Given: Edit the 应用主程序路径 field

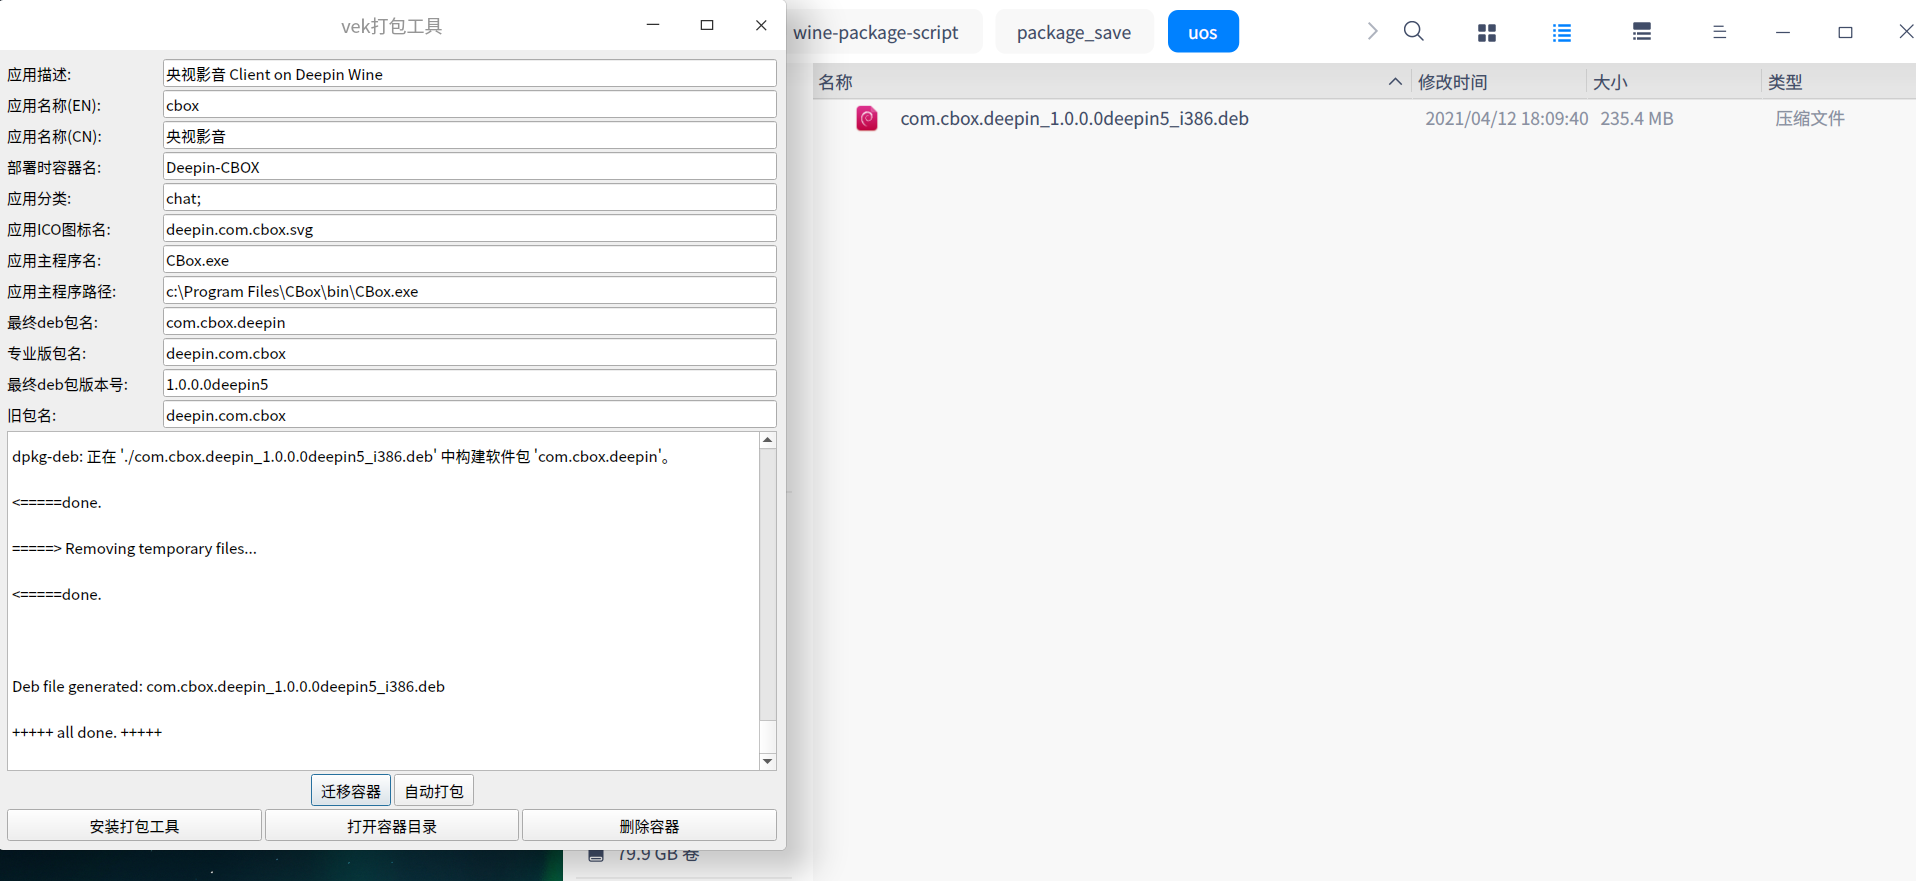Looking at the screenshot, I should [469, 291].
